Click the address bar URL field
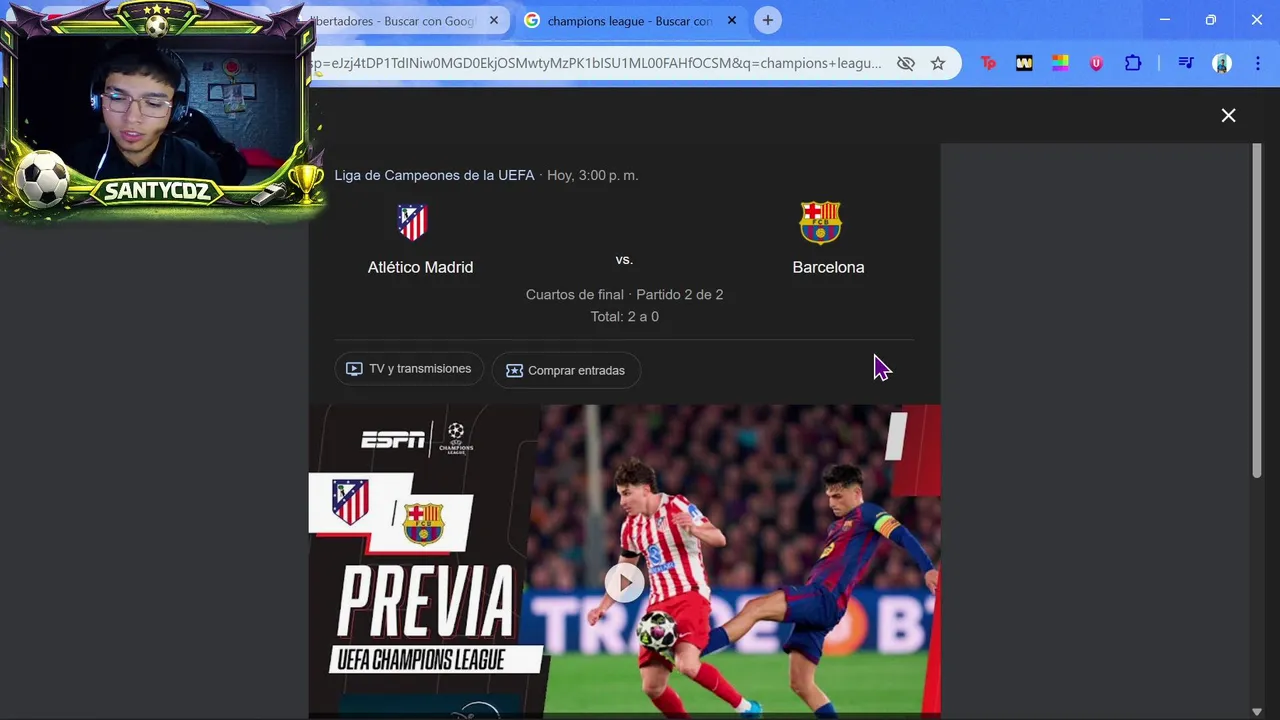Image resolution: width=1280 pixels, height=720 pixels. [x=596, y=63]
